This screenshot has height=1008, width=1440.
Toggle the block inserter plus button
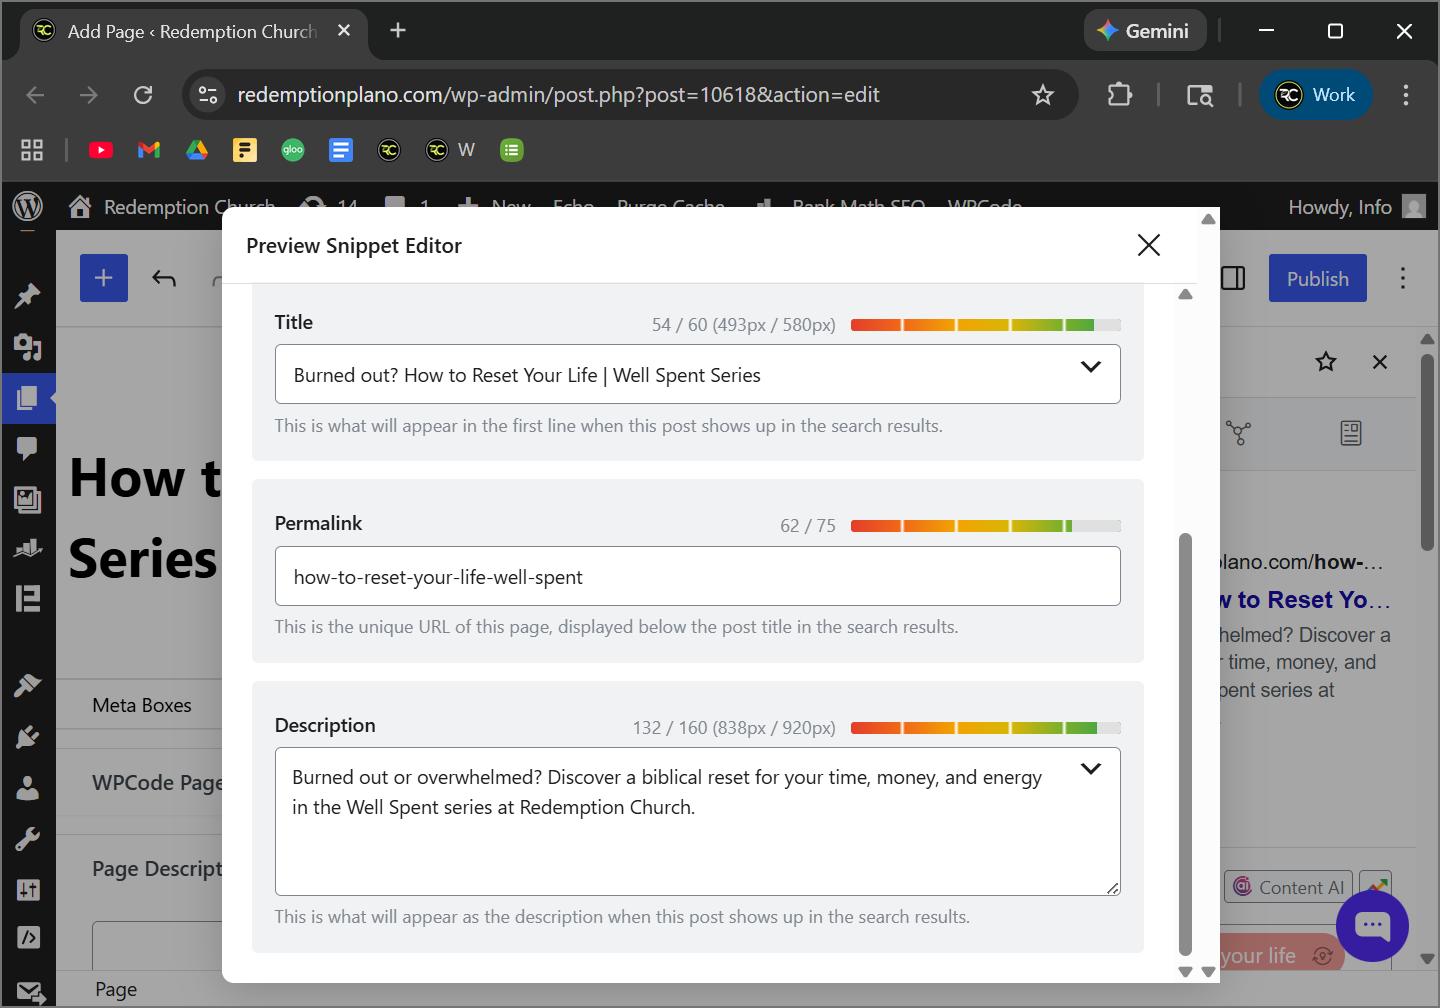104,278
